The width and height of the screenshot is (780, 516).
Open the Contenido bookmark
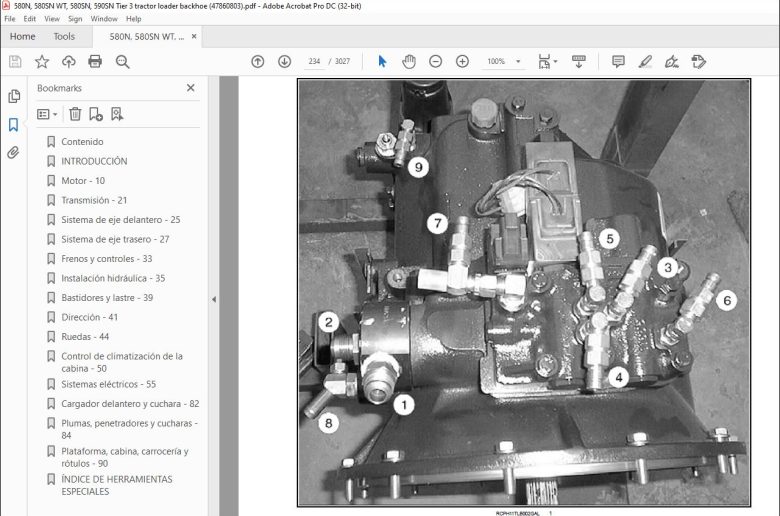tap(82, 142)
